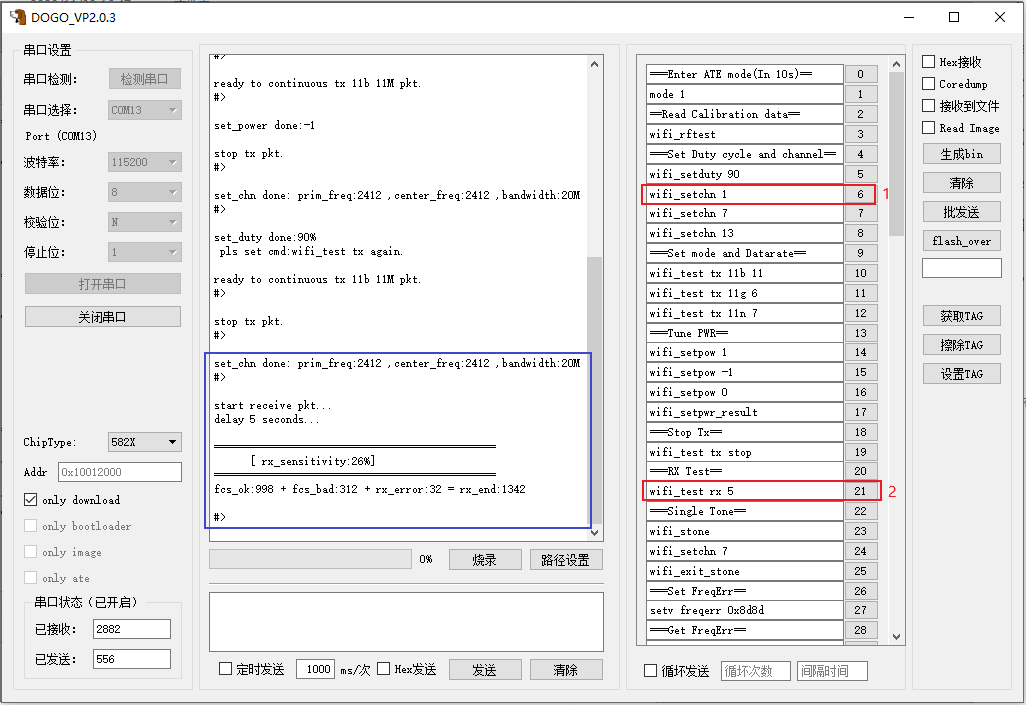Click the fcs_ok:998 result line in log
The width and height of the screenshot is (1026, 705).
pos(370,489)
